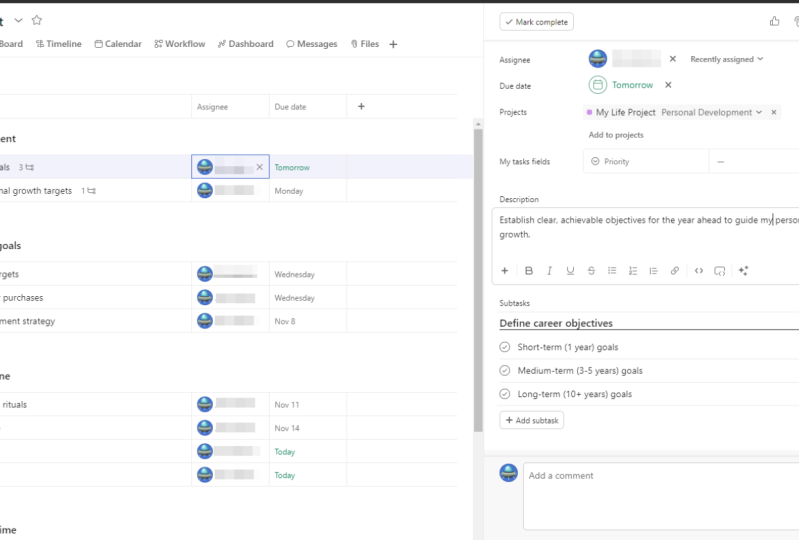Click Tomorrow due date in detail pane
This screenshot has width=799, height=540.
pos(632,85)
